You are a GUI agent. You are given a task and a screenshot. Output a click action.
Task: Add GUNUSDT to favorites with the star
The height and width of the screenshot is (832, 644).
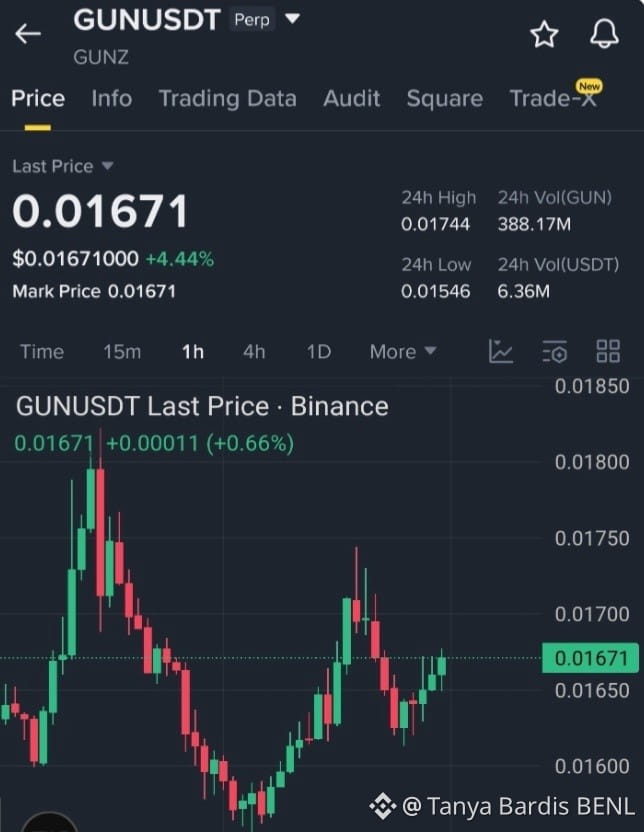[544, 34]
